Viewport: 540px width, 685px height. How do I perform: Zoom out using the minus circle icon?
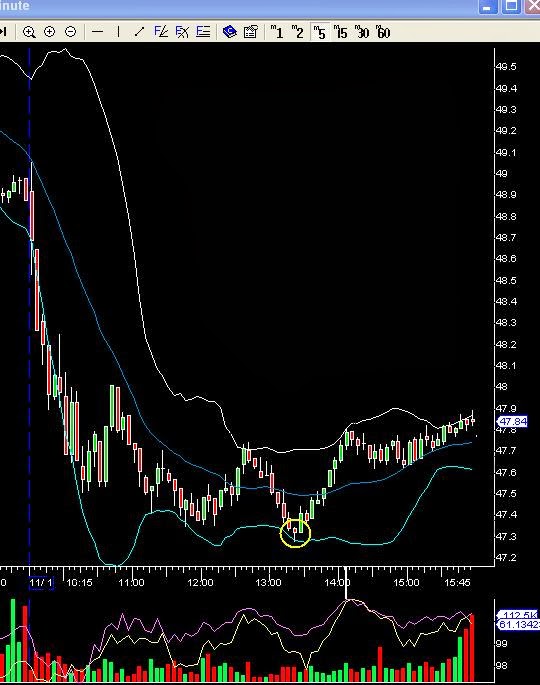(70, 32)
